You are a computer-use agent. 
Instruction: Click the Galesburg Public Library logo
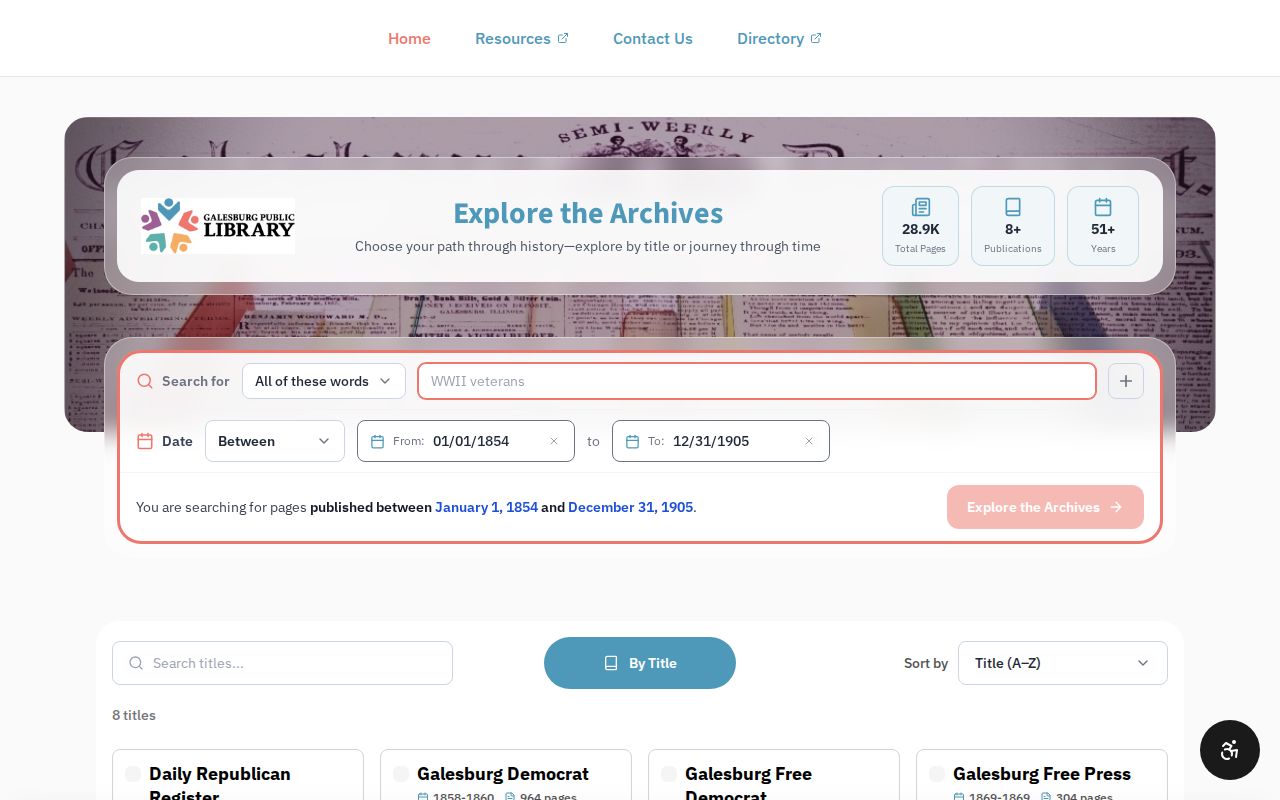pos(217,225)
